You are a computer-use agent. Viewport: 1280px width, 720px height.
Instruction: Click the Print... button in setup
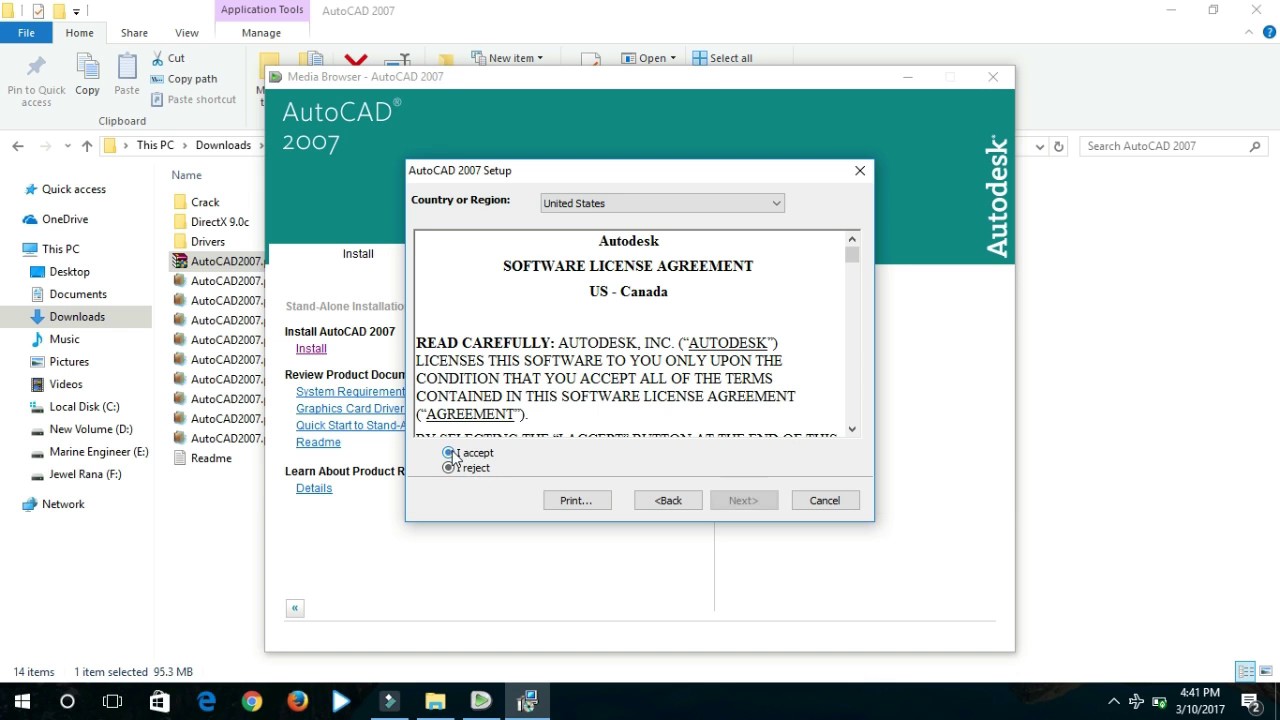click(x=577, y=500)
